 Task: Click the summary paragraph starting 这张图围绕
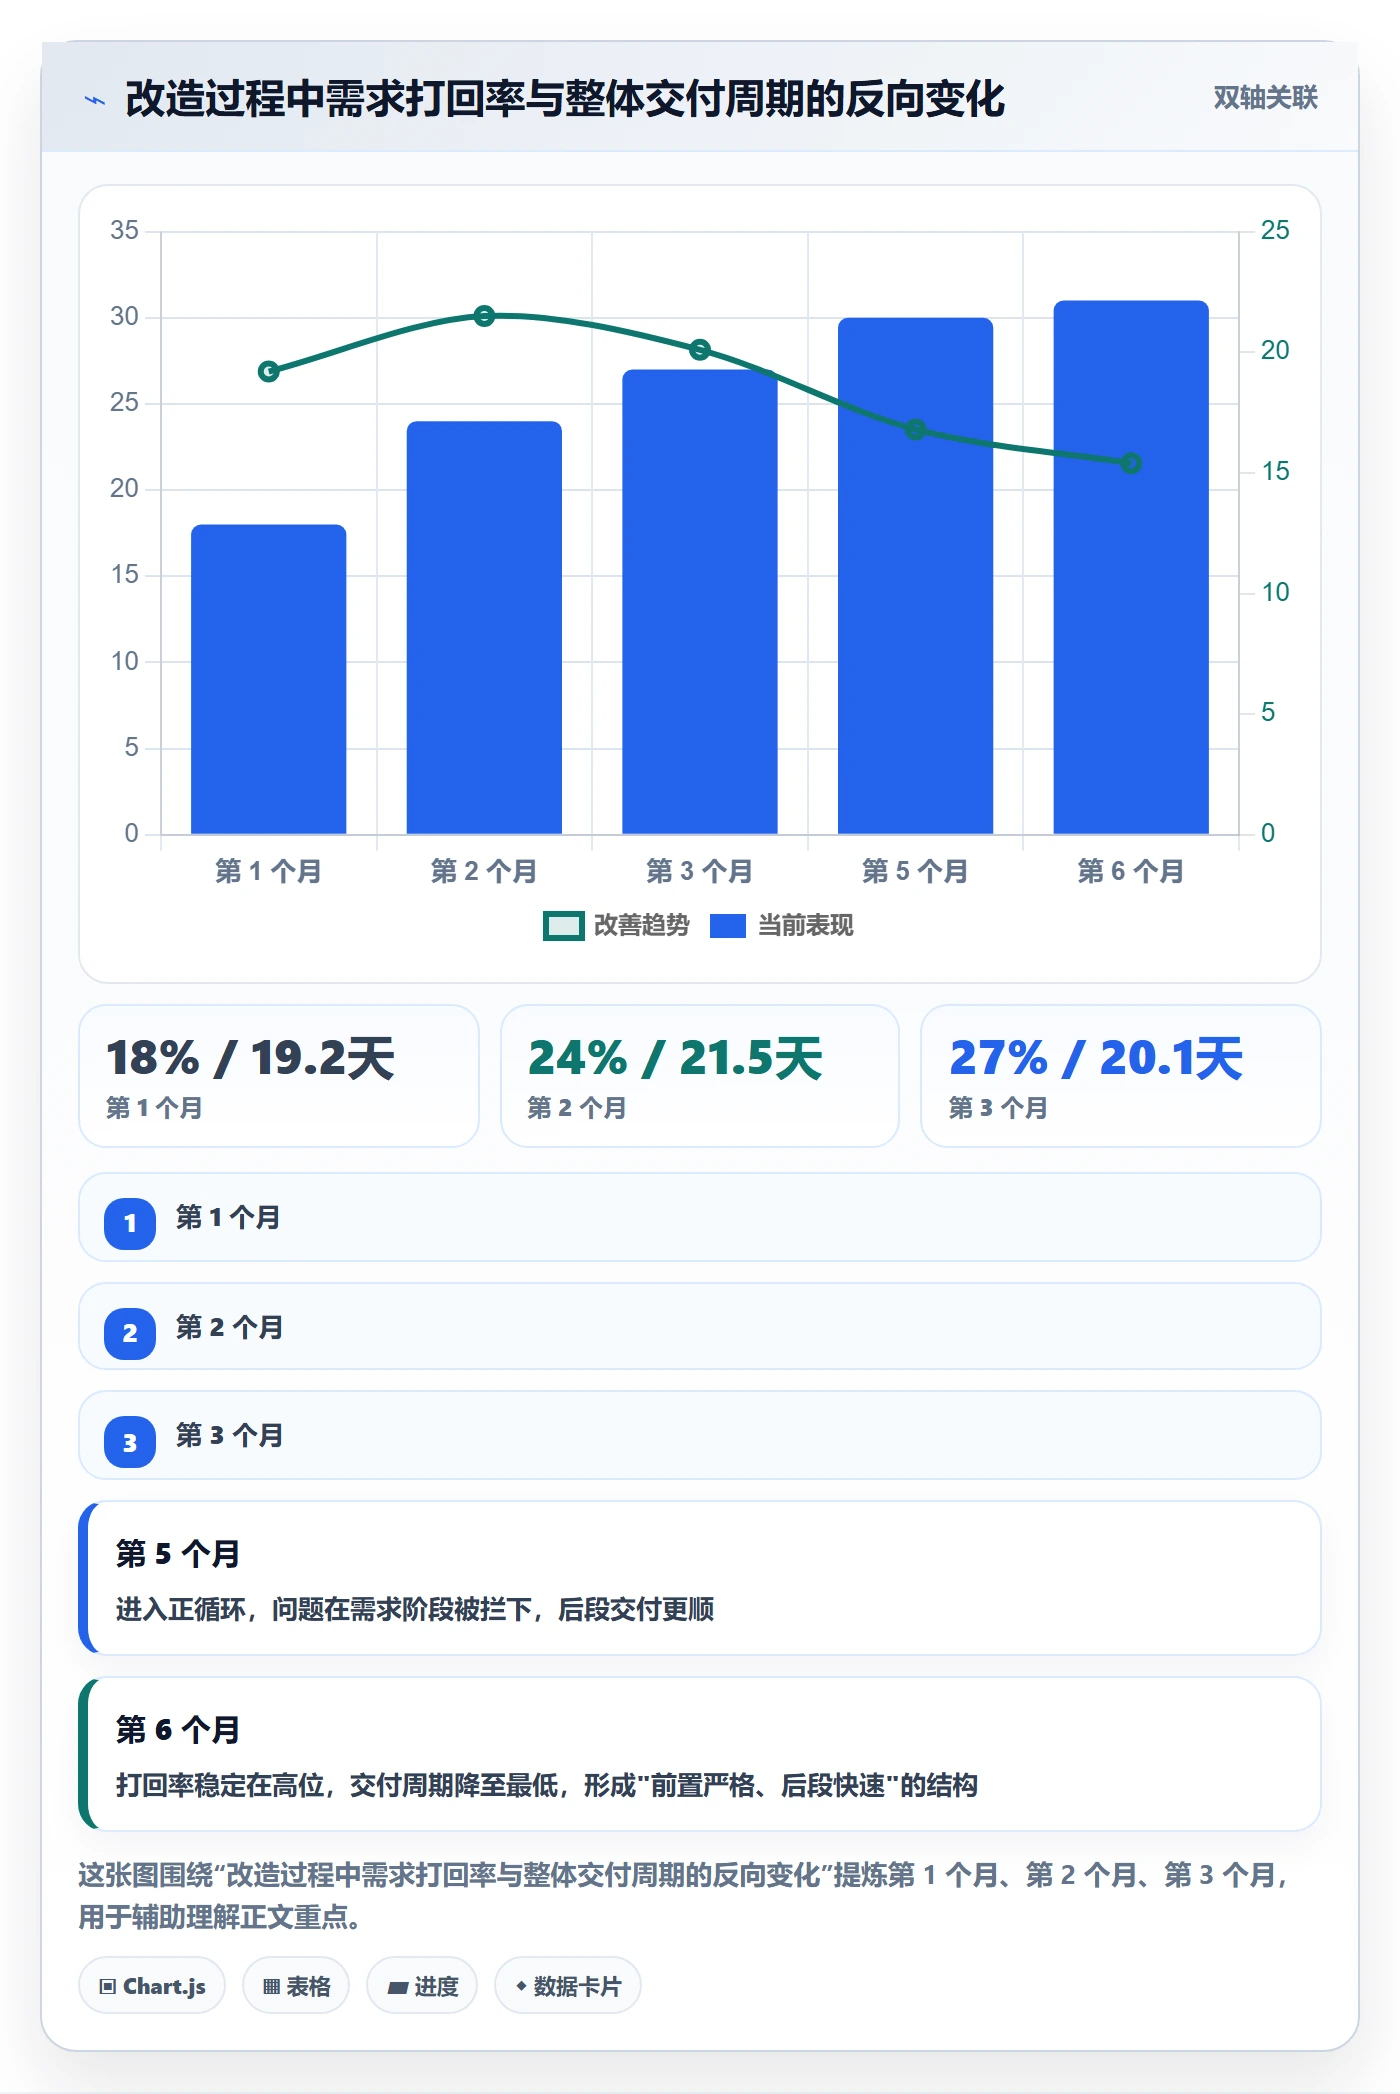[683, 1896]
